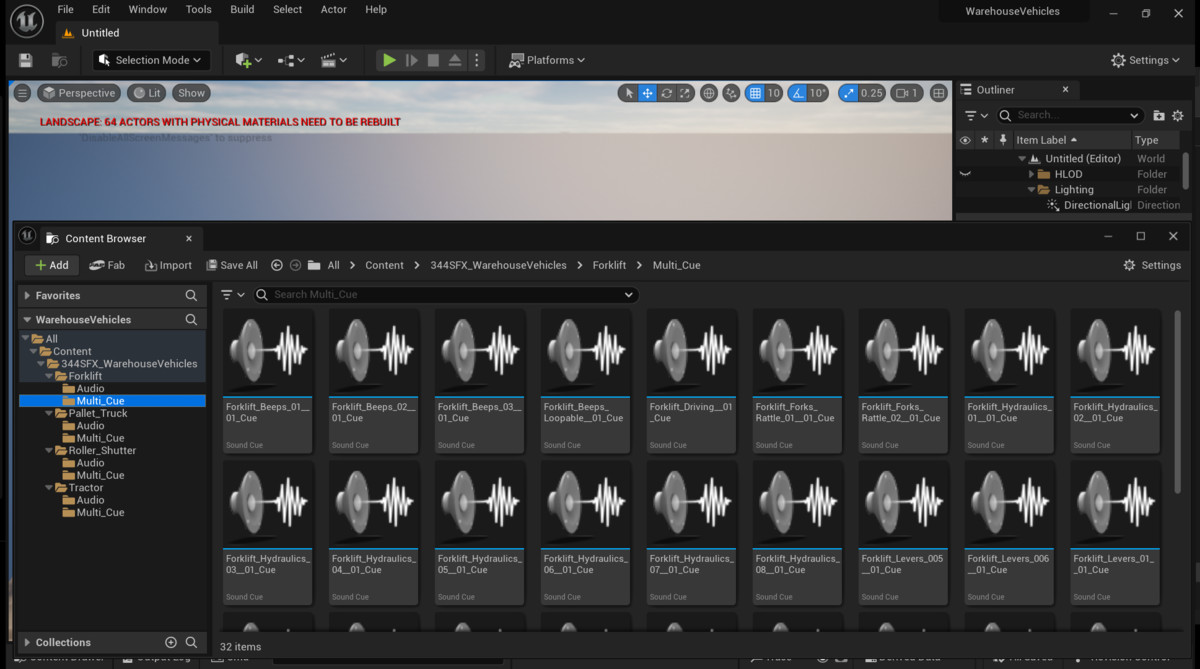The height and width of the screenshot is (669, 1200).
Task: Expand the Favorites section
Action: (x=27, y=296)
